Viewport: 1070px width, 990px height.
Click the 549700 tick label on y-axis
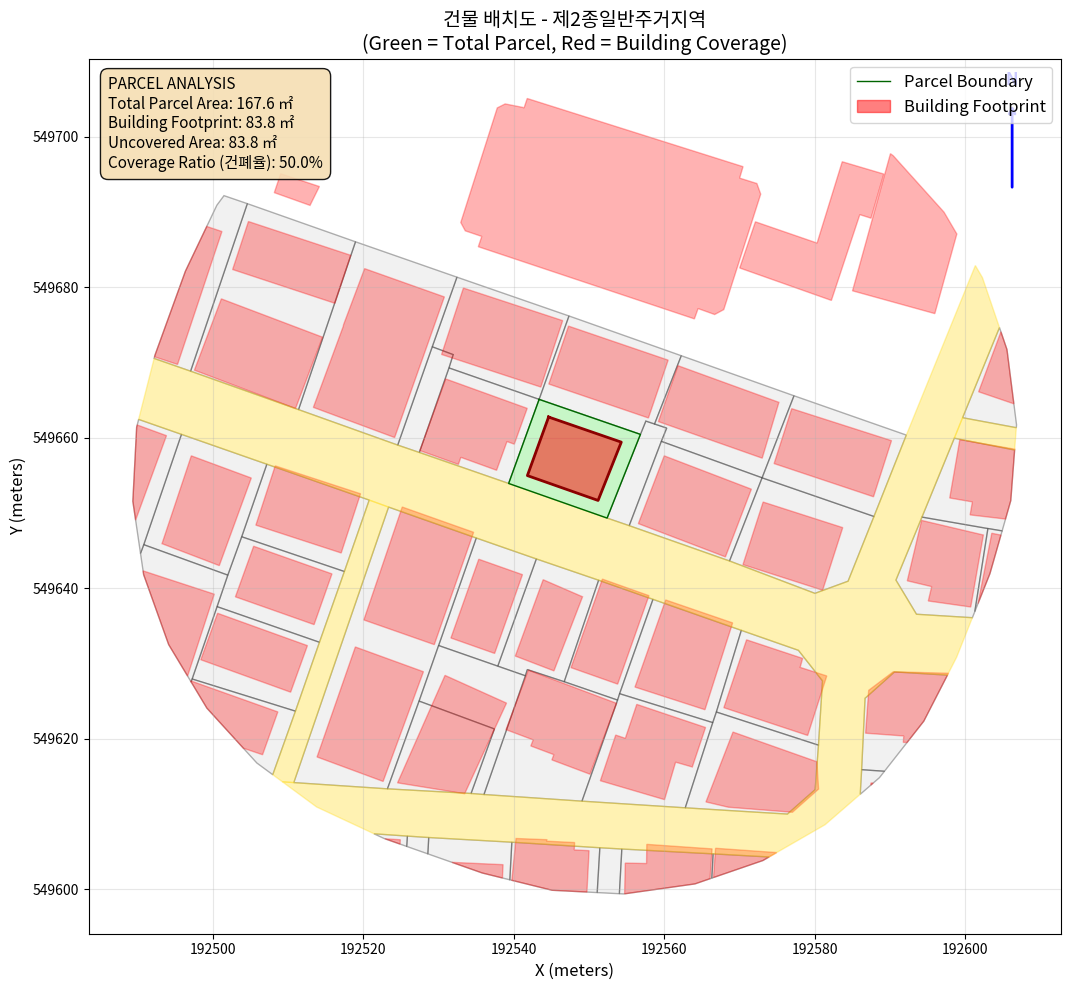point(60,137)
